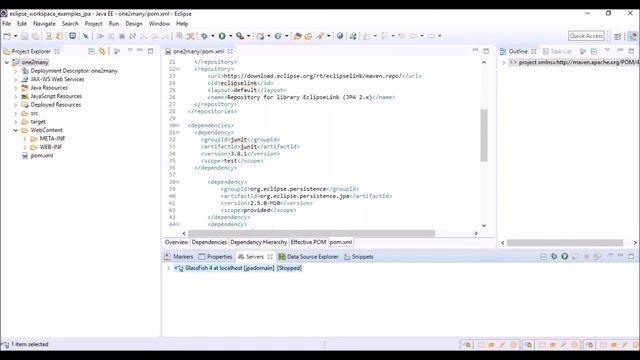Click the New file toolbar icon
This screenshot has height=360, width=640.
pos(7,36)
